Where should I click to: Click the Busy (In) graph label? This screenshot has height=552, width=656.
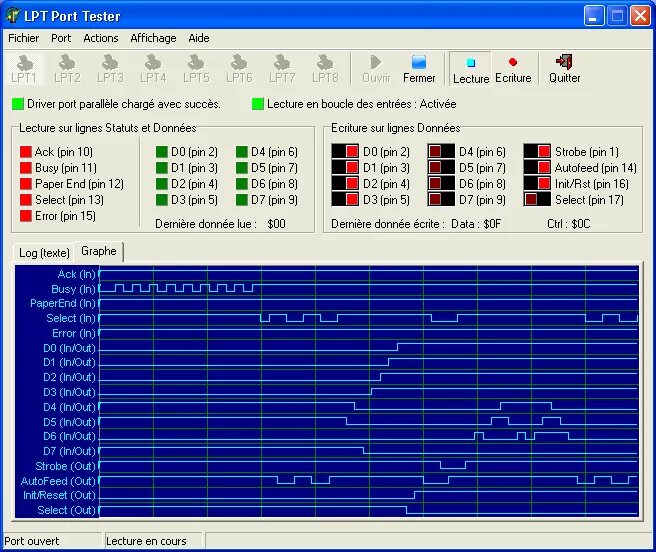(74, 289)
